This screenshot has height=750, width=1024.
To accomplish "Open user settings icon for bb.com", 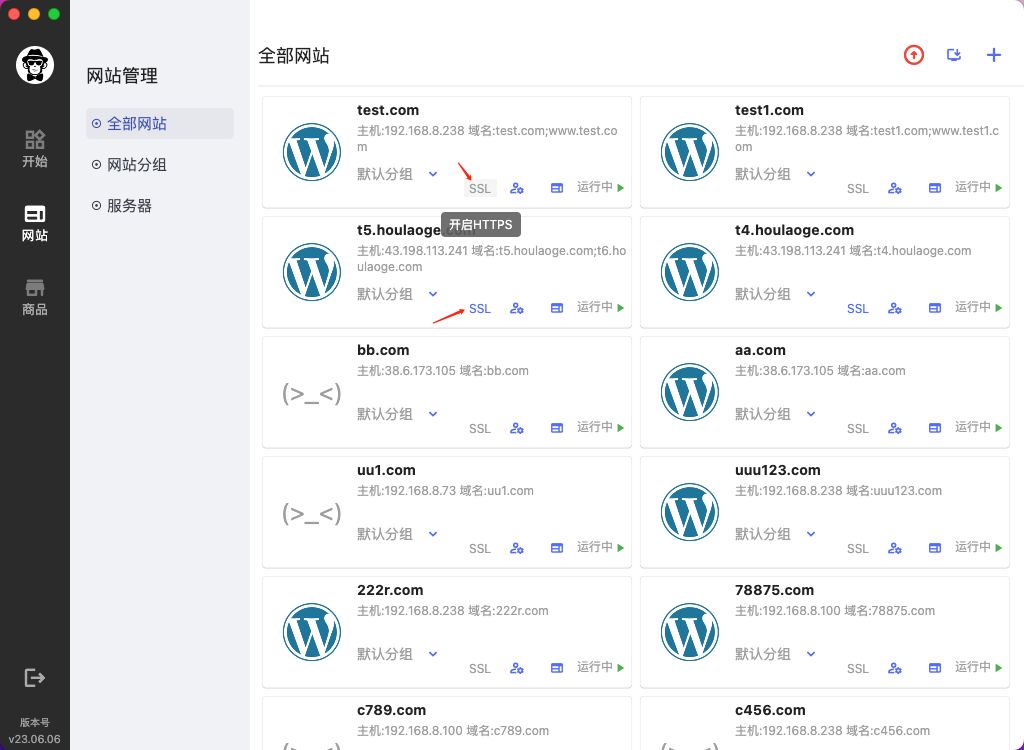I will (517, 429).
